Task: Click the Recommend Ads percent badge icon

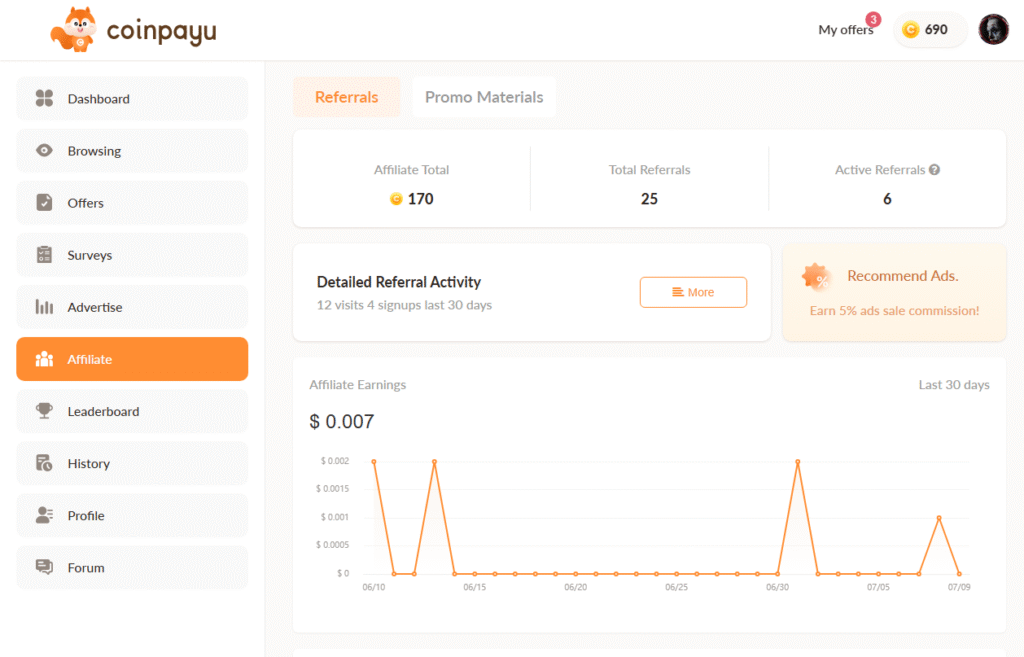Action: click(816, 277)
